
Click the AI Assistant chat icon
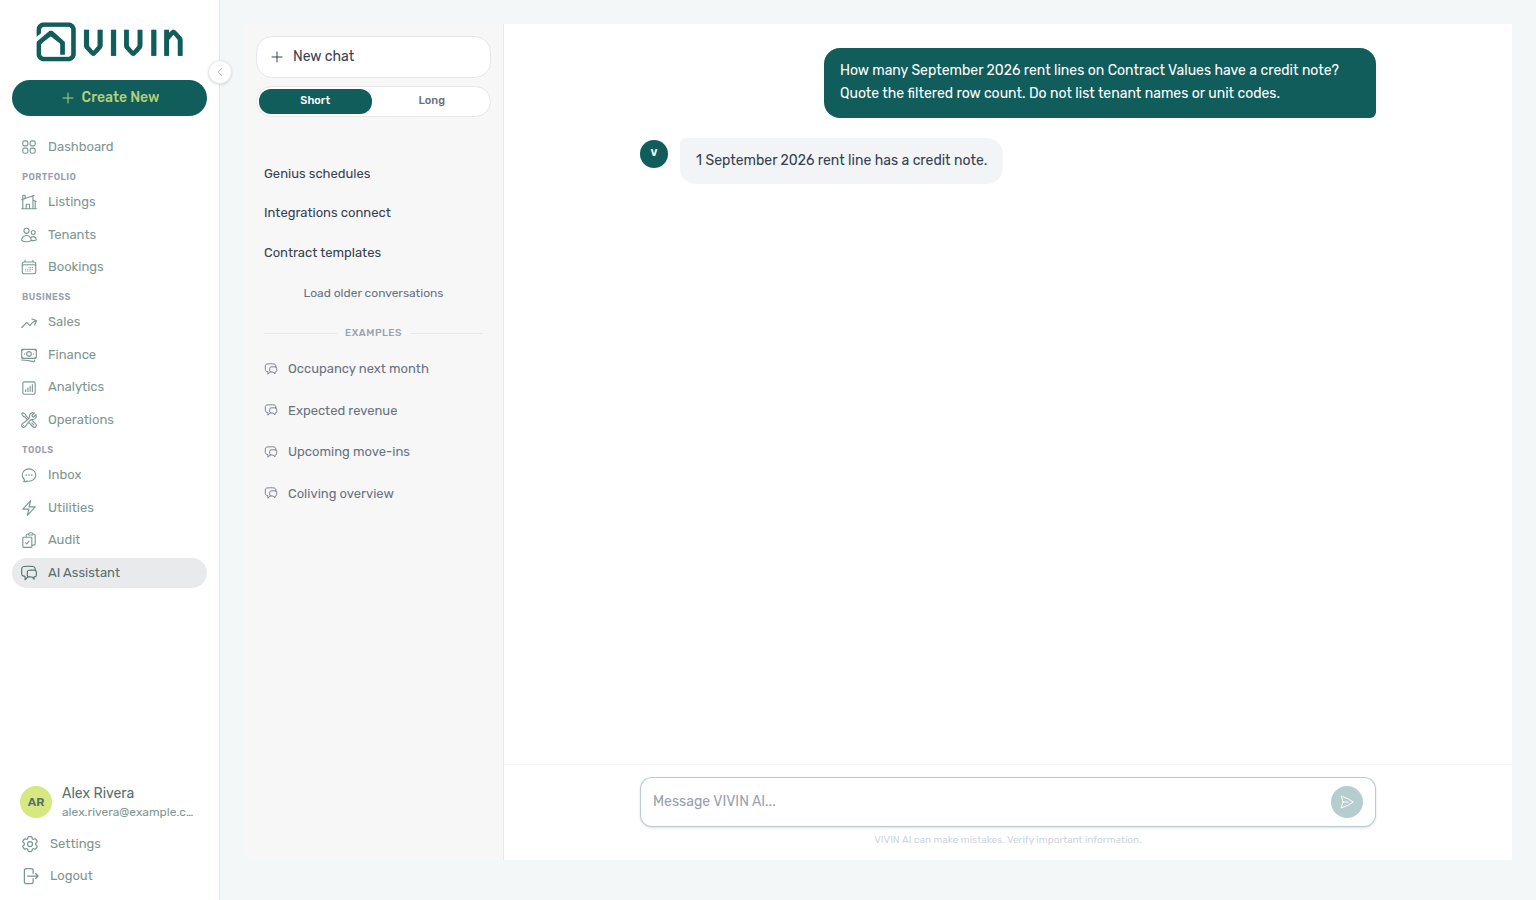pos(29,573)
